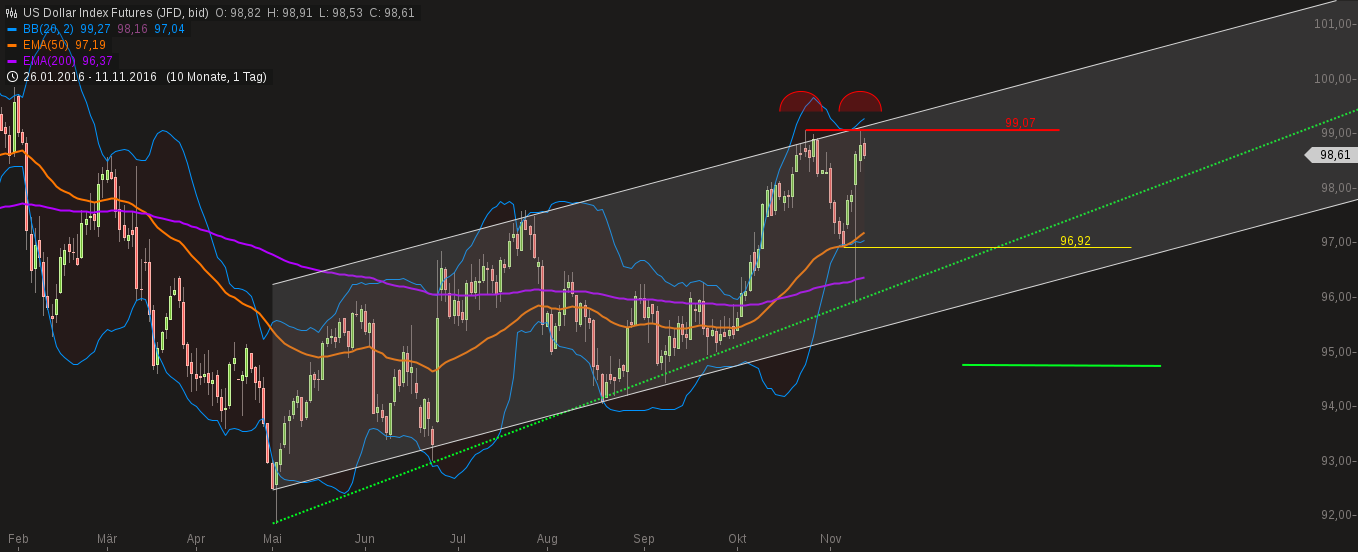Click the current price tag 98,61

click(1331, 155)
